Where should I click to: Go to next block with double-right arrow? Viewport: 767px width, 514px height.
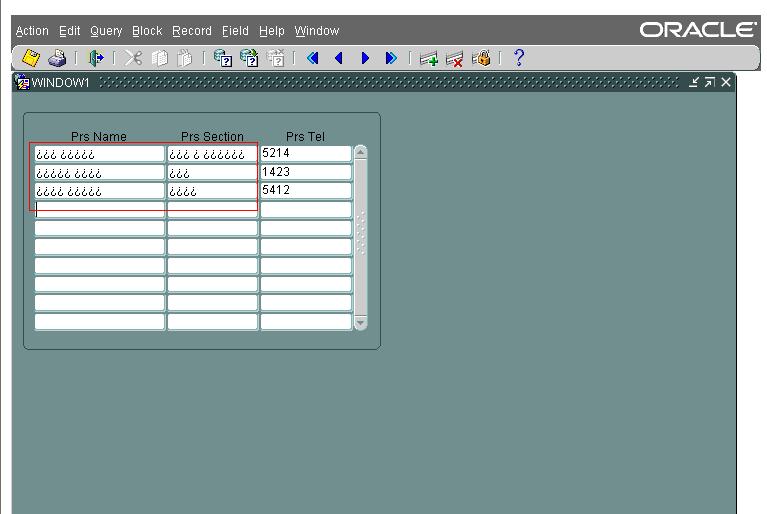[391, 59]
